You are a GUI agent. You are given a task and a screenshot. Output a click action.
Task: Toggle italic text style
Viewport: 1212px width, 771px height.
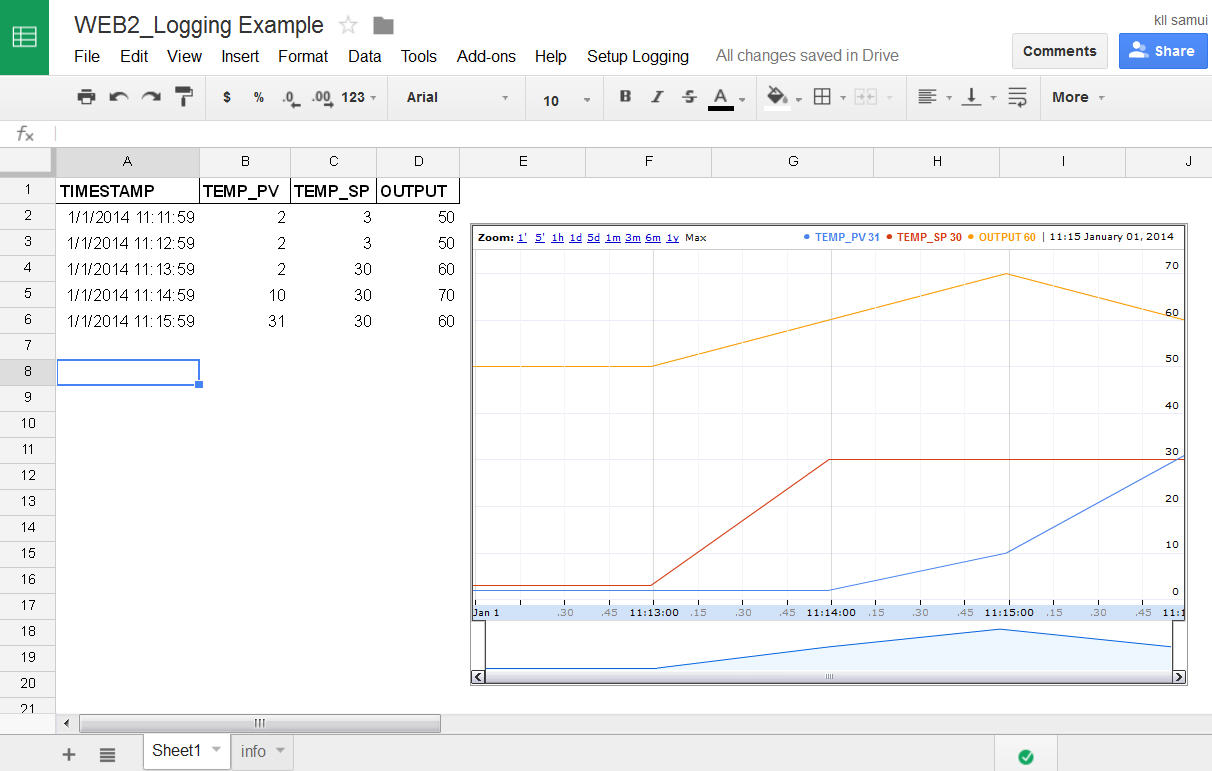tap(657, 97)
